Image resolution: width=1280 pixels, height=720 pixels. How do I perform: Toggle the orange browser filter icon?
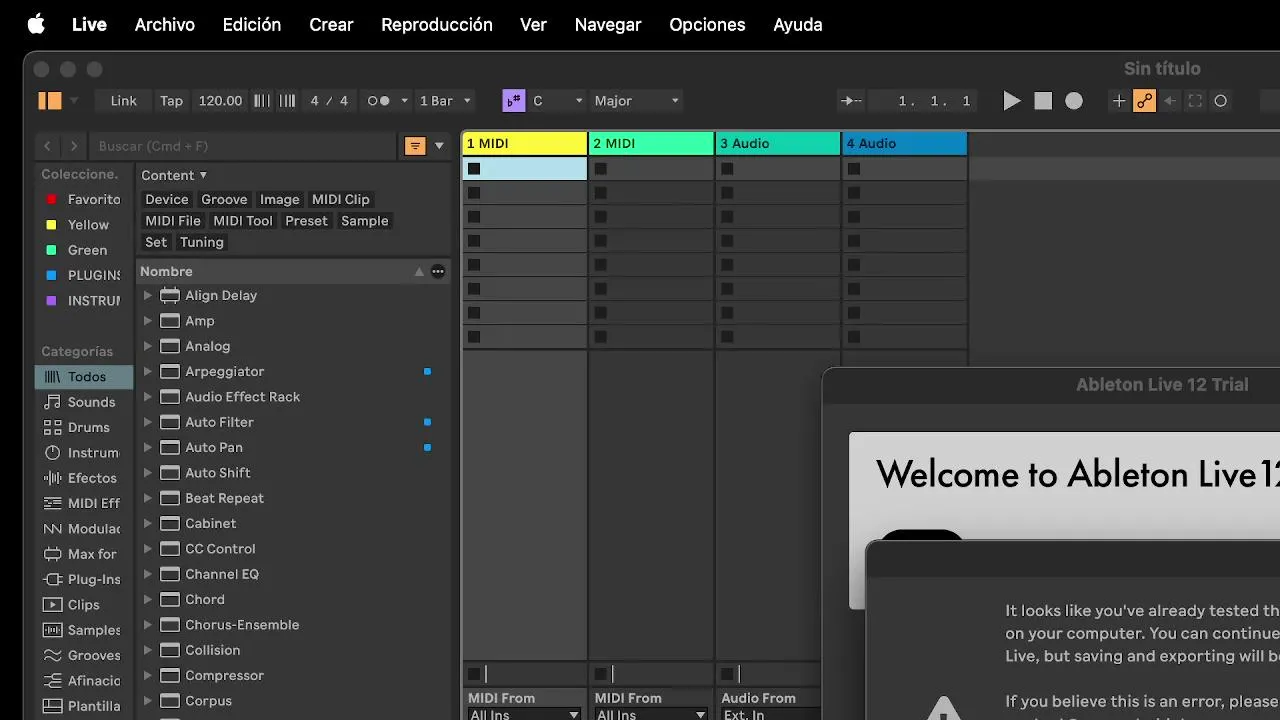coord(415,146)
